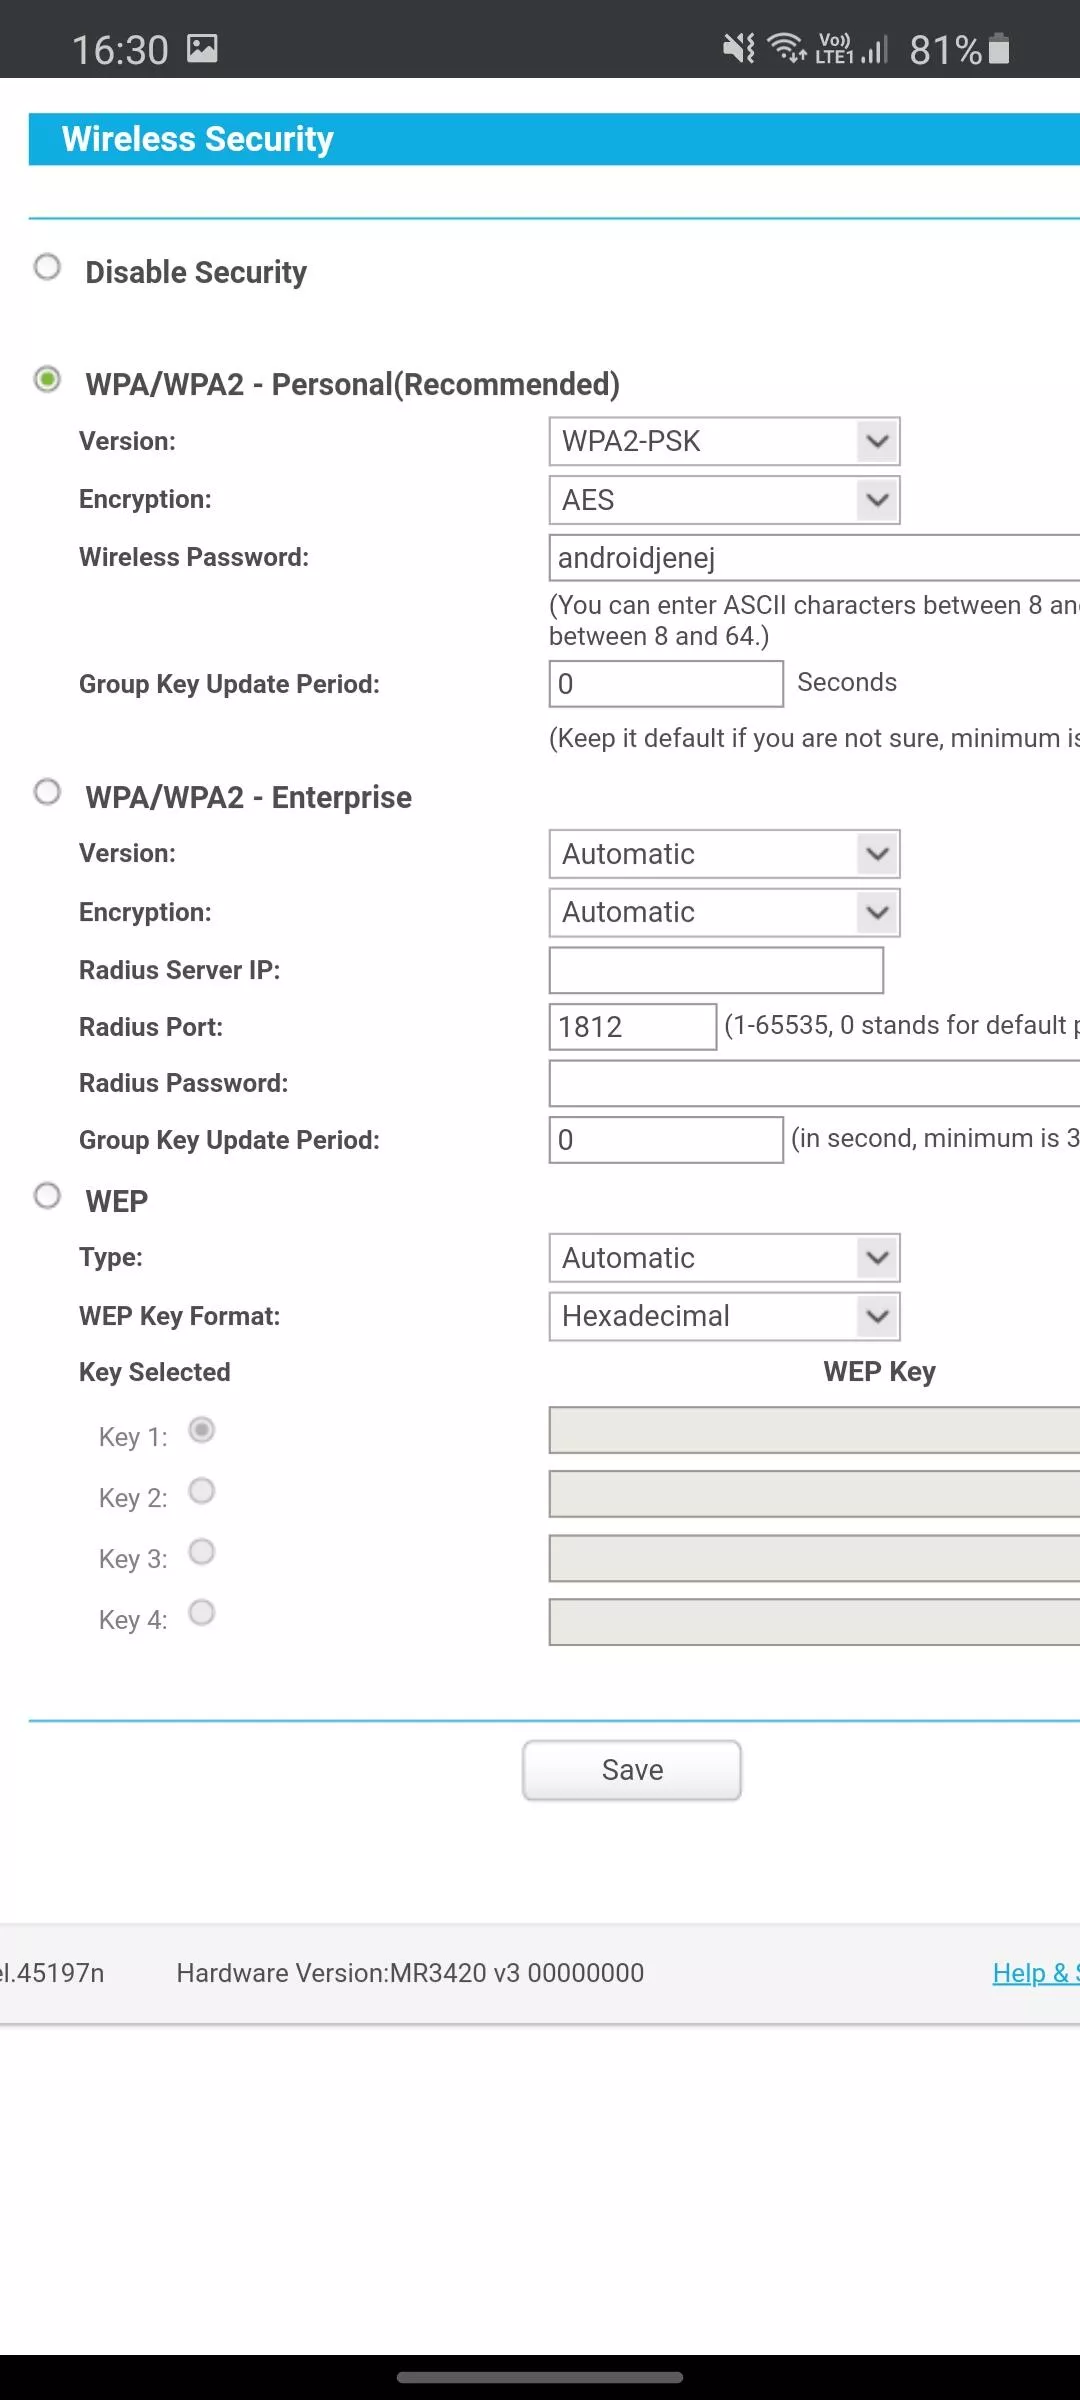Click the Radius Port field showing 1812
The image size is (1080, 2400).
(x=632, y=1027)
